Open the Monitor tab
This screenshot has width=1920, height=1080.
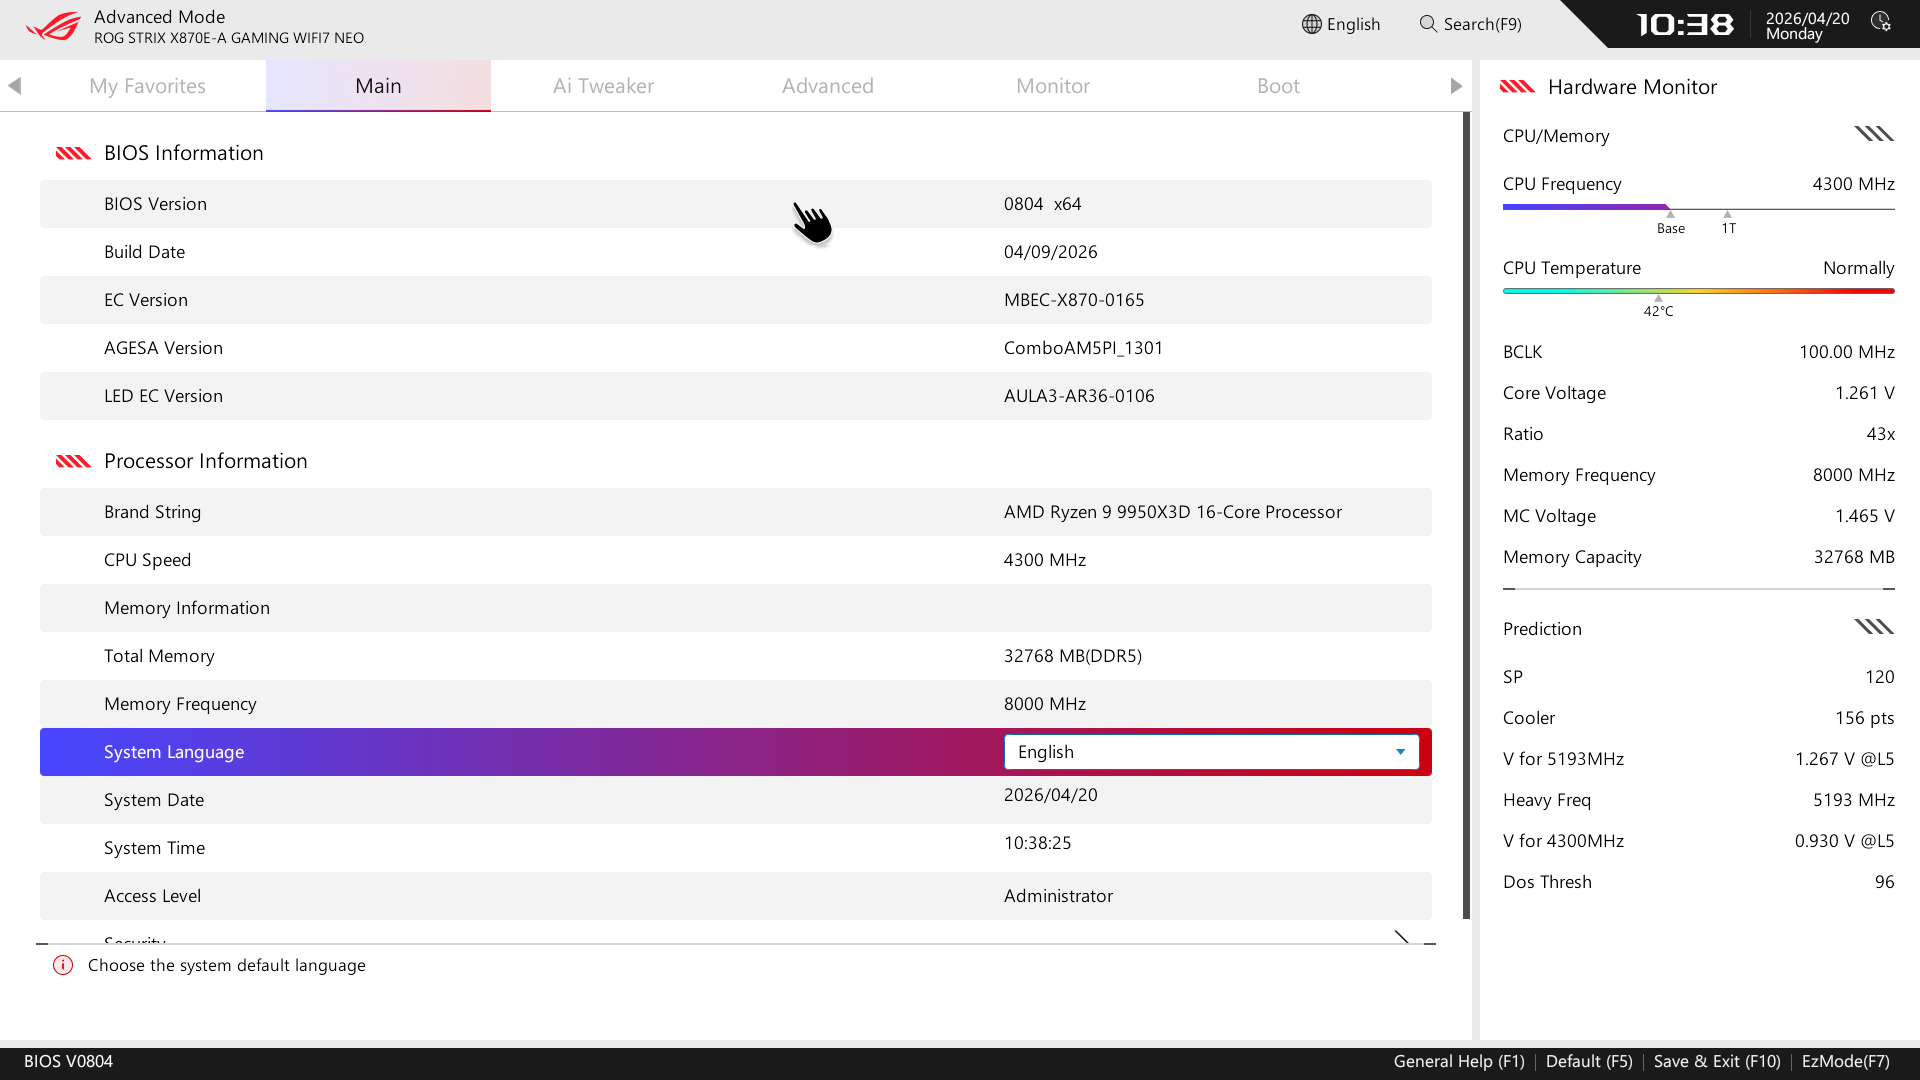(x=1052, y=86)
